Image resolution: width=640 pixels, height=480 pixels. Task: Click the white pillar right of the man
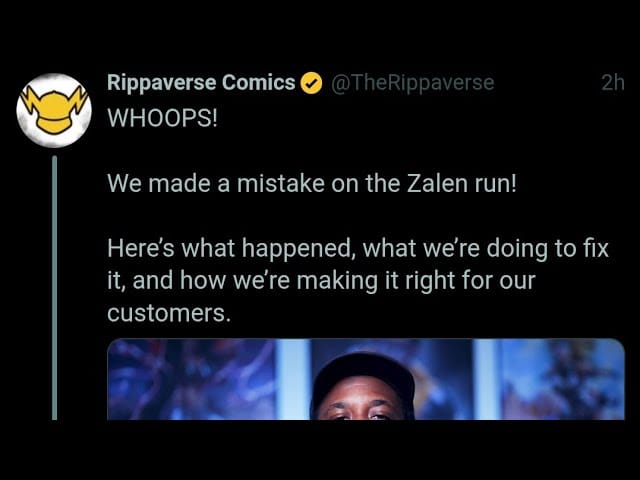[487, 379]
